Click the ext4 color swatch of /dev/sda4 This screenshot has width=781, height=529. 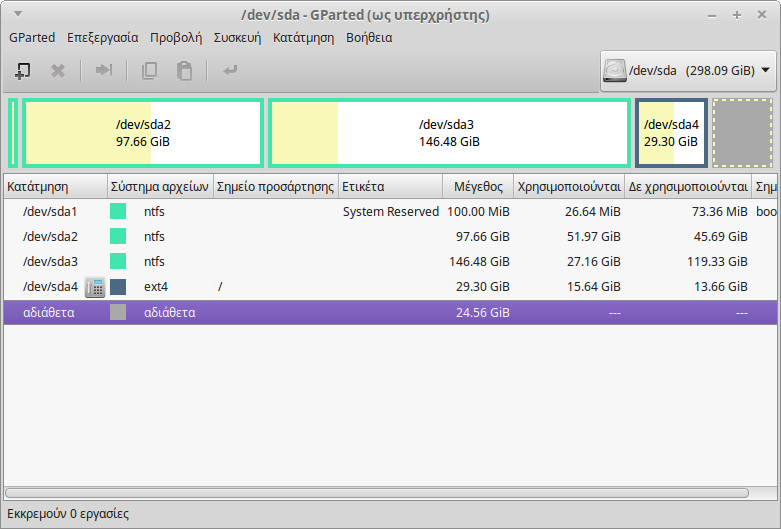pyautogui.click(x=118, y=287)
